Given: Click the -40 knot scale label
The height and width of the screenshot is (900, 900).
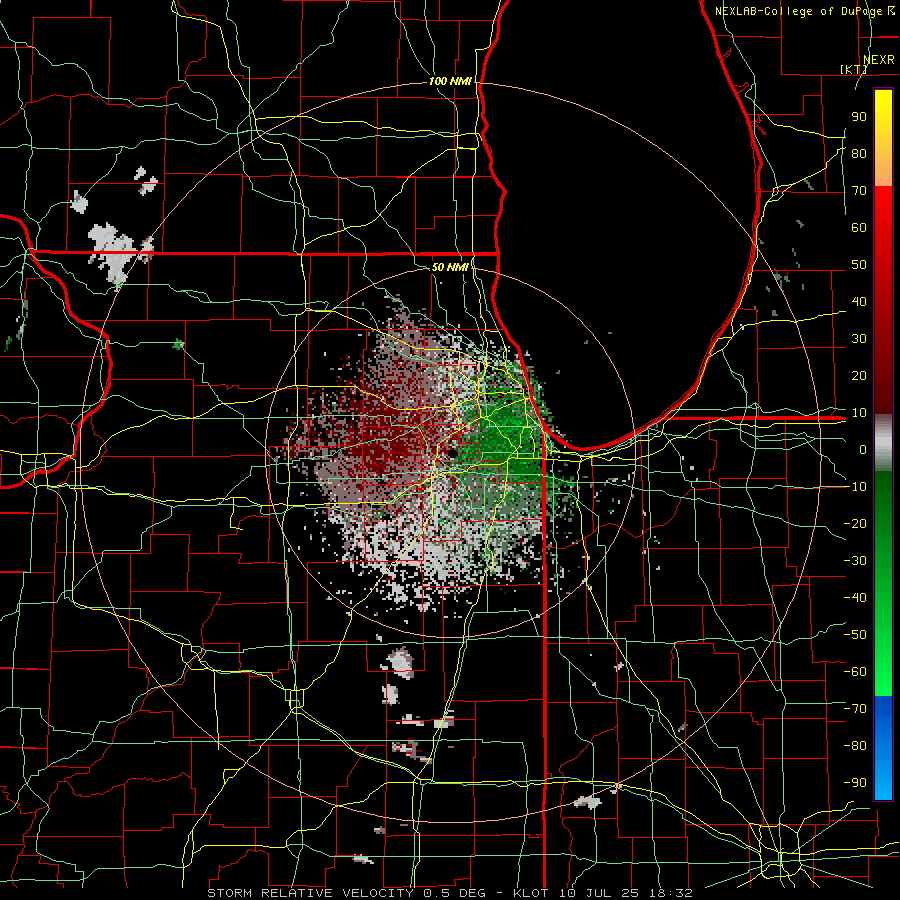Looking at the screenshot, I should [855, 598].
